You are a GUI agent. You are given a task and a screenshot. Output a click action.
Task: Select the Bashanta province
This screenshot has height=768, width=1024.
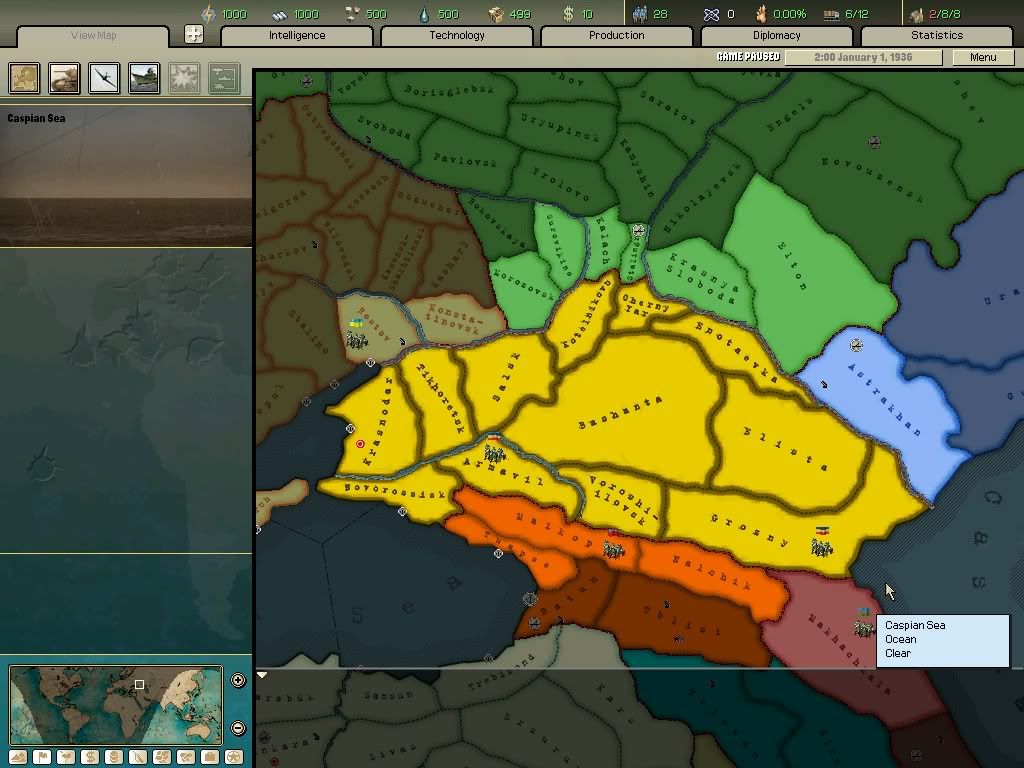(620, 413)
